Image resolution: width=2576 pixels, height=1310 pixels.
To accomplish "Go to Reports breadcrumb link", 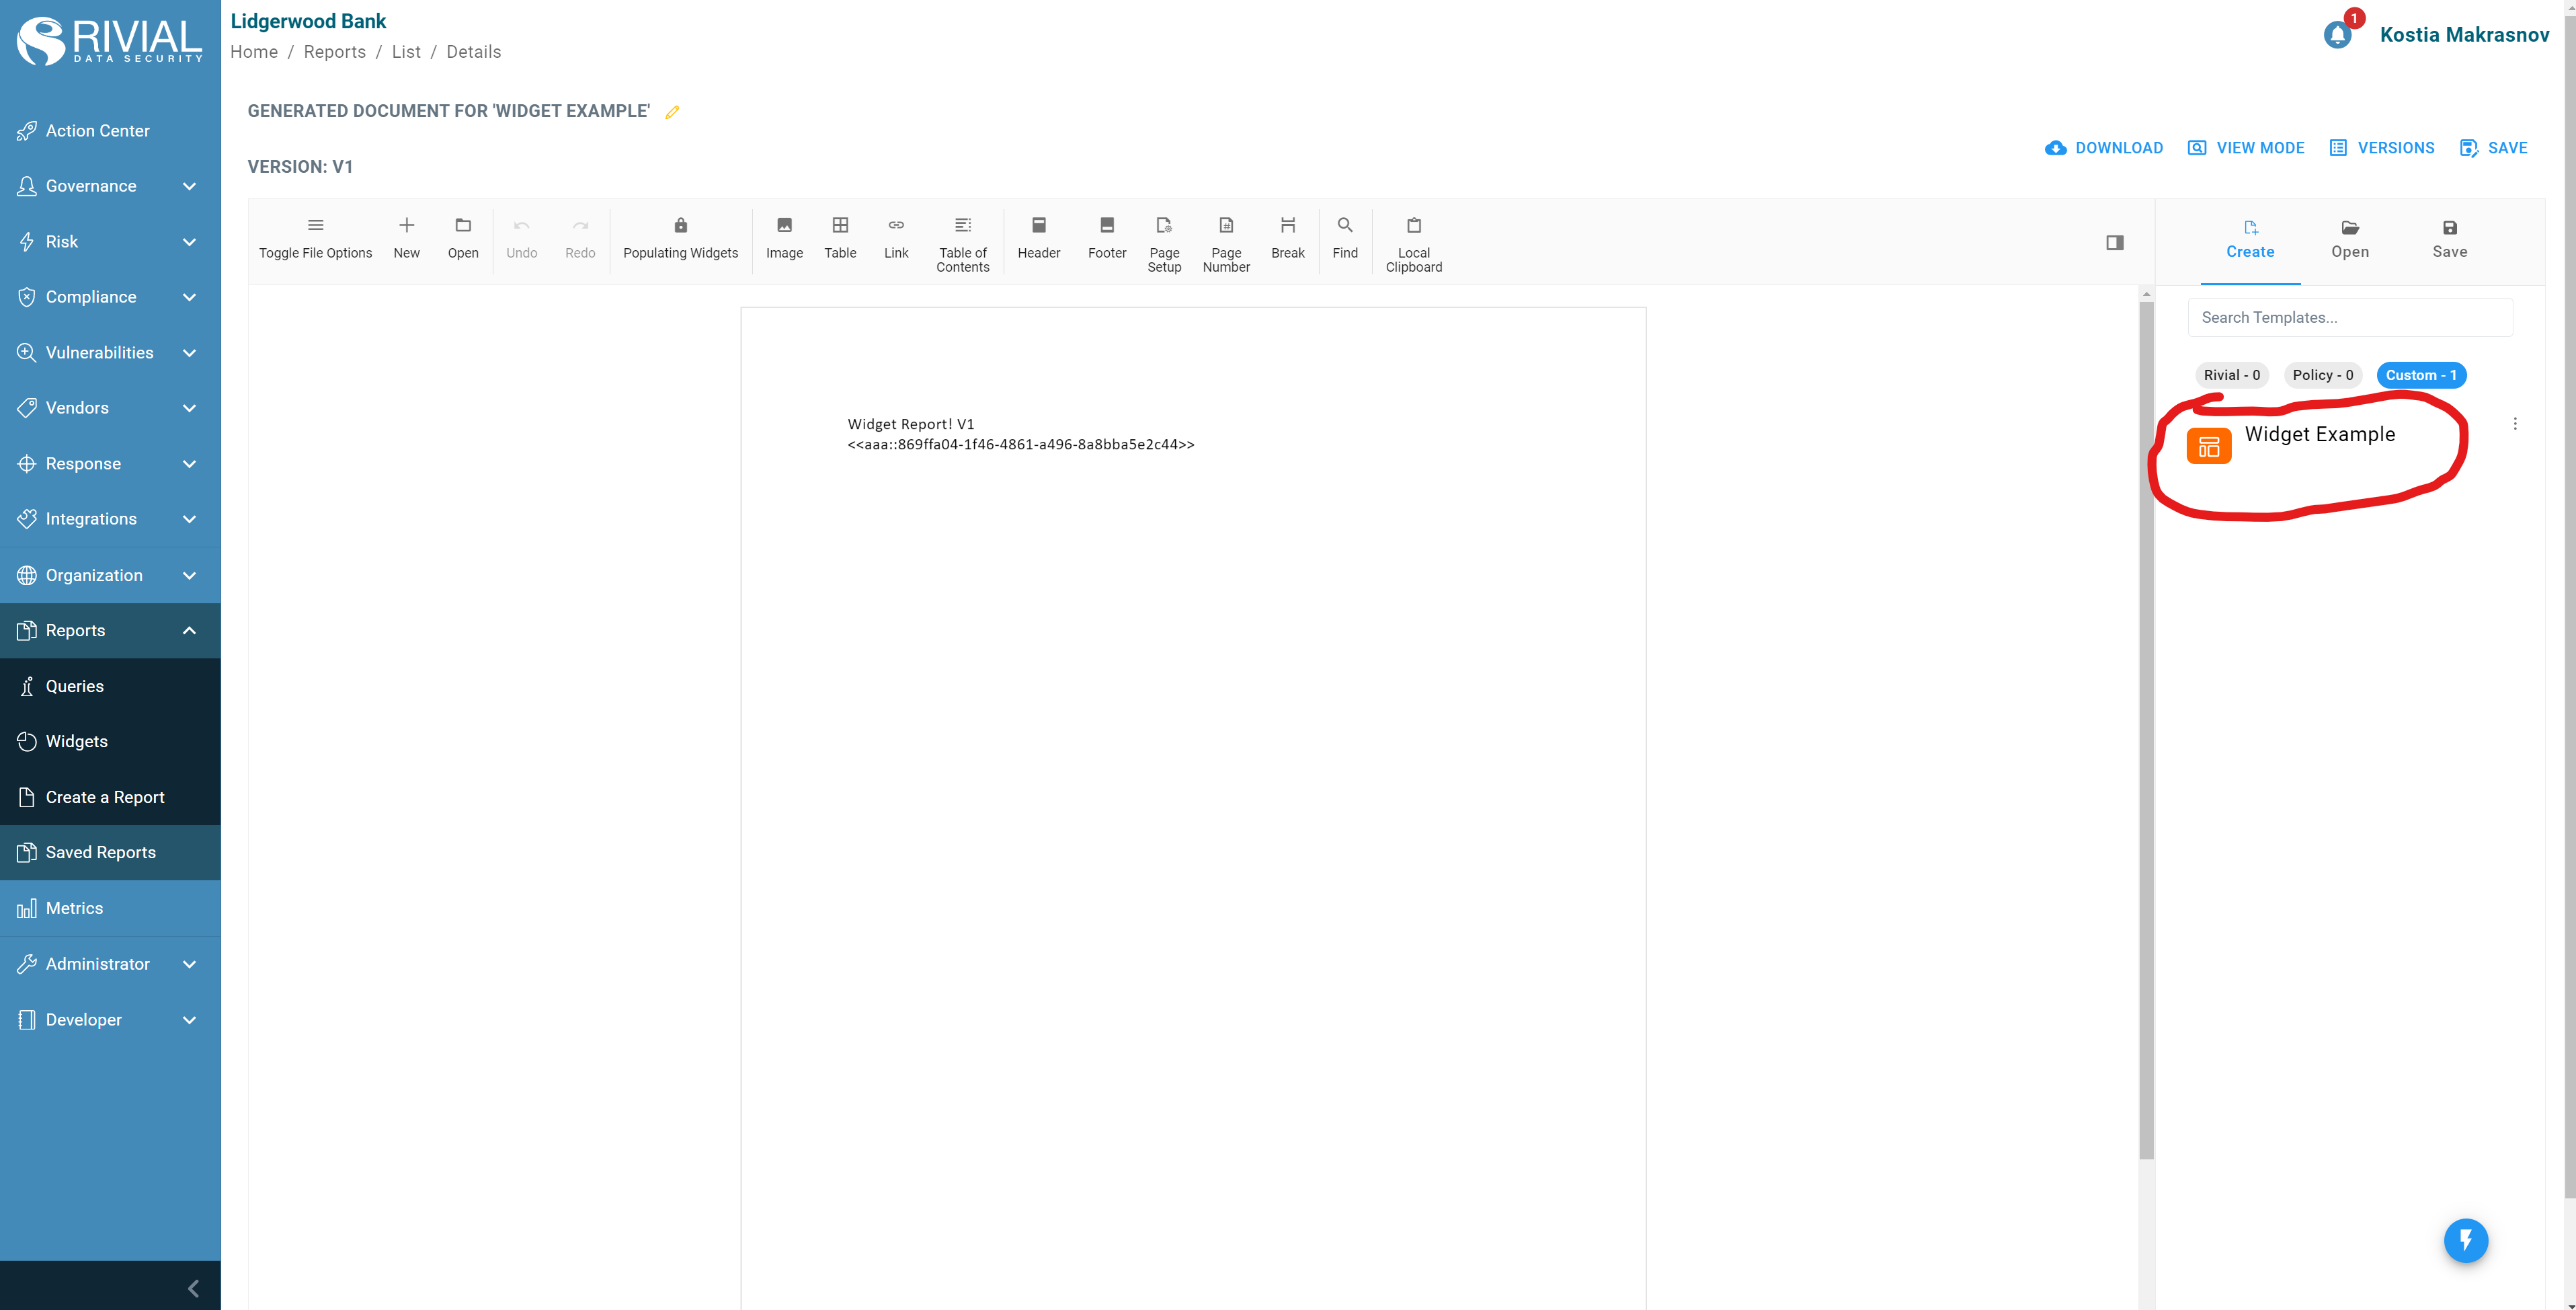I will tap(334, 52).
